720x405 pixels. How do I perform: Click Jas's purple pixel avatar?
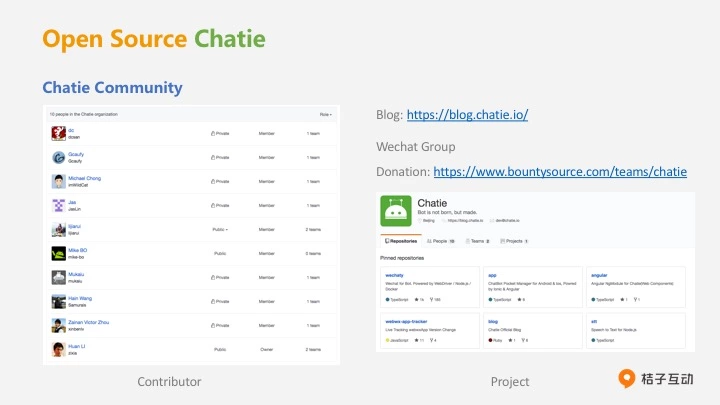[58, 205]
